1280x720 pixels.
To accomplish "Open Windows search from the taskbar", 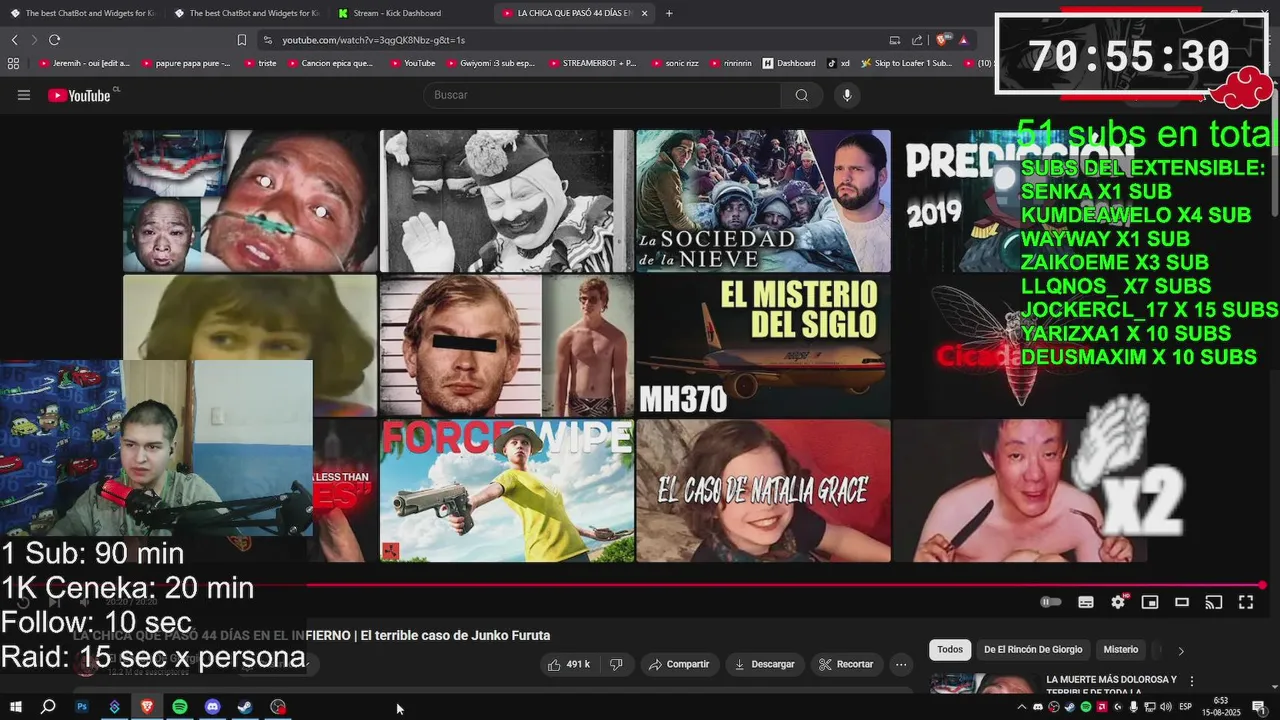I will click(48, 706).
